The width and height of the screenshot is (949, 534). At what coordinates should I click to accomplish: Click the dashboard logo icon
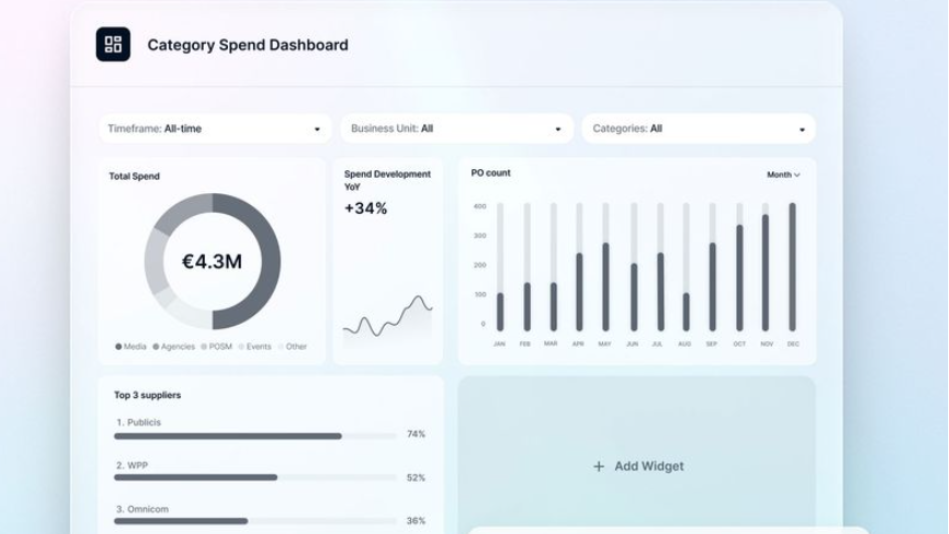[x=113, y=44]
